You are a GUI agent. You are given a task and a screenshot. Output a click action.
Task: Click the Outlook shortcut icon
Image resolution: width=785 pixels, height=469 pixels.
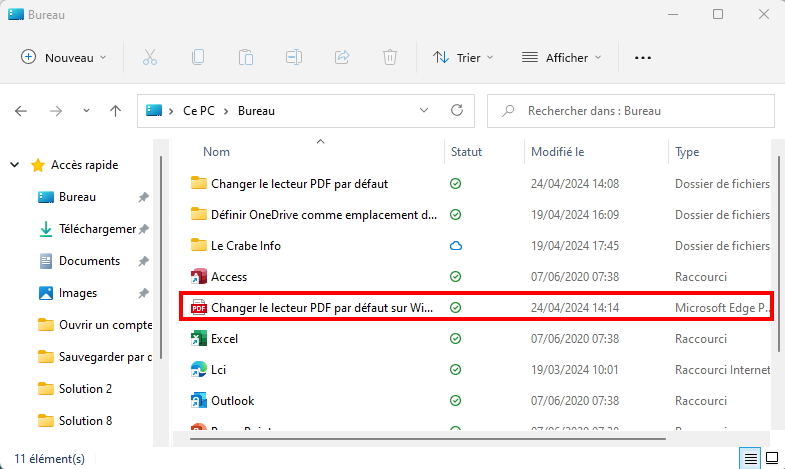[x=199, y=401]
